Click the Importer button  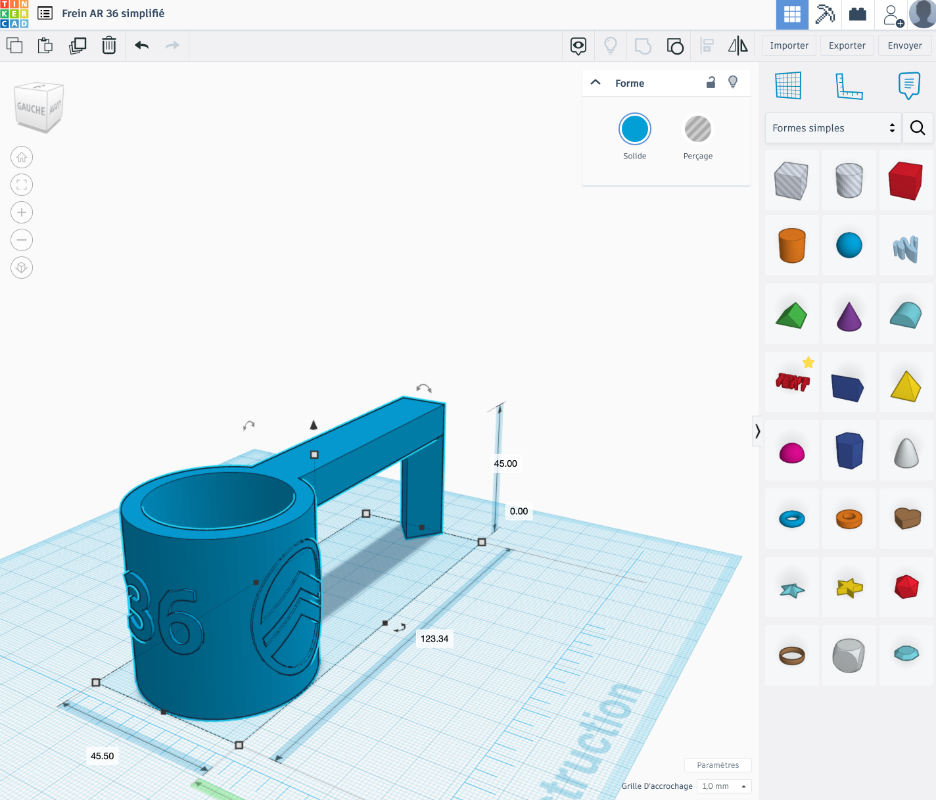click(789, 45)
